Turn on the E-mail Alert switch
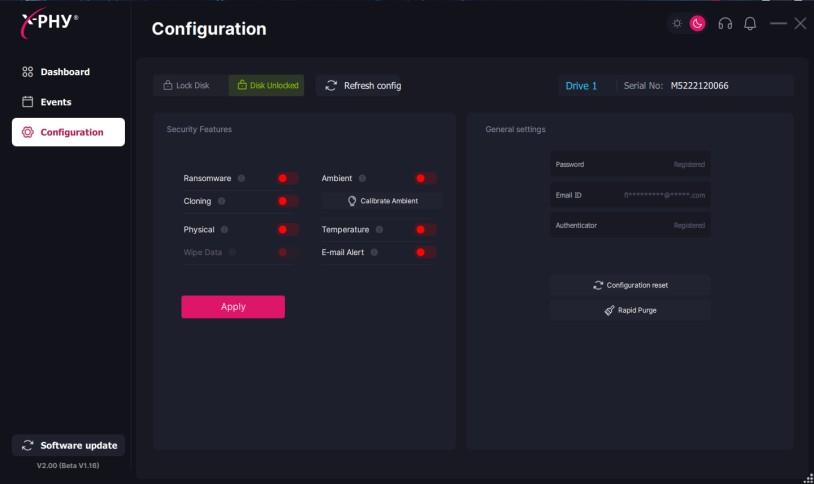The width and height of the screenshot is (814, 484). coord(425,252)
